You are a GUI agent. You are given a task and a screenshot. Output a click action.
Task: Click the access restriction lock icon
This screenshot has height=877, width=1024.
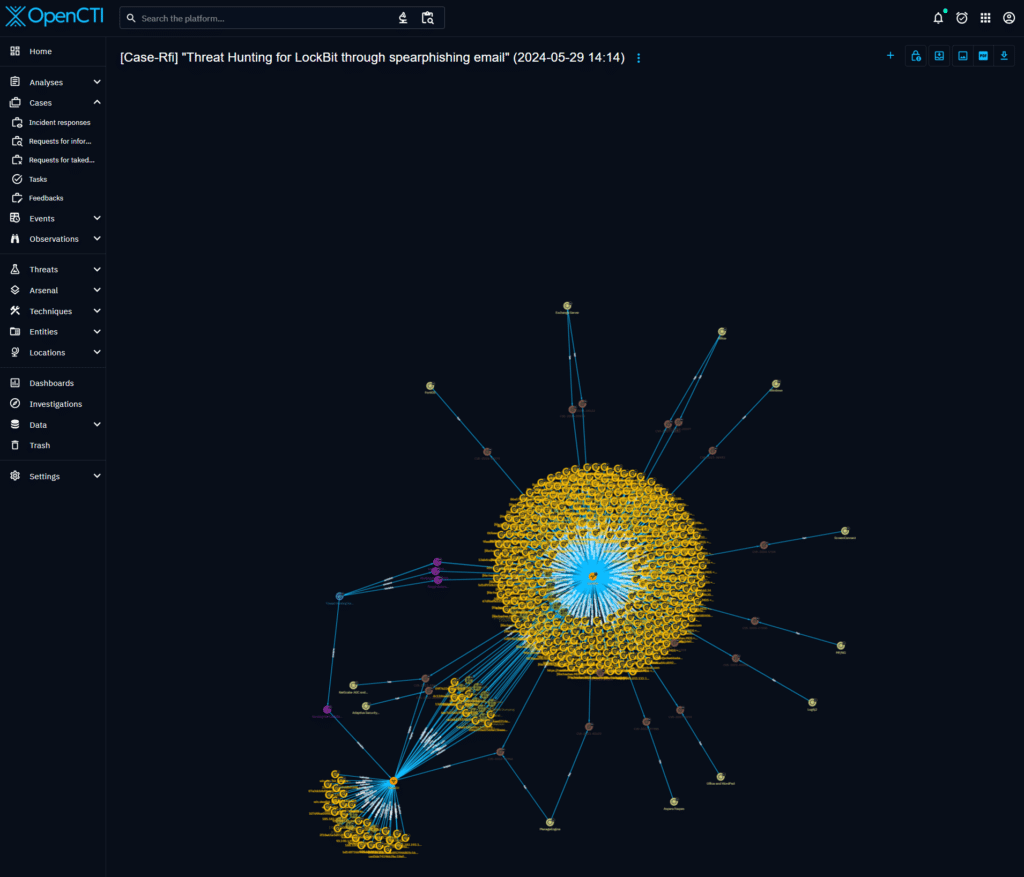click(x=916, y=55)
